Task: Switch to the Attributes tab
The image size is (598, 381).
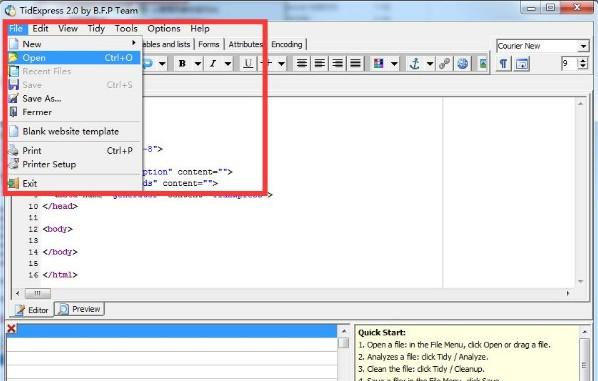Action: [x=246, y=44]
